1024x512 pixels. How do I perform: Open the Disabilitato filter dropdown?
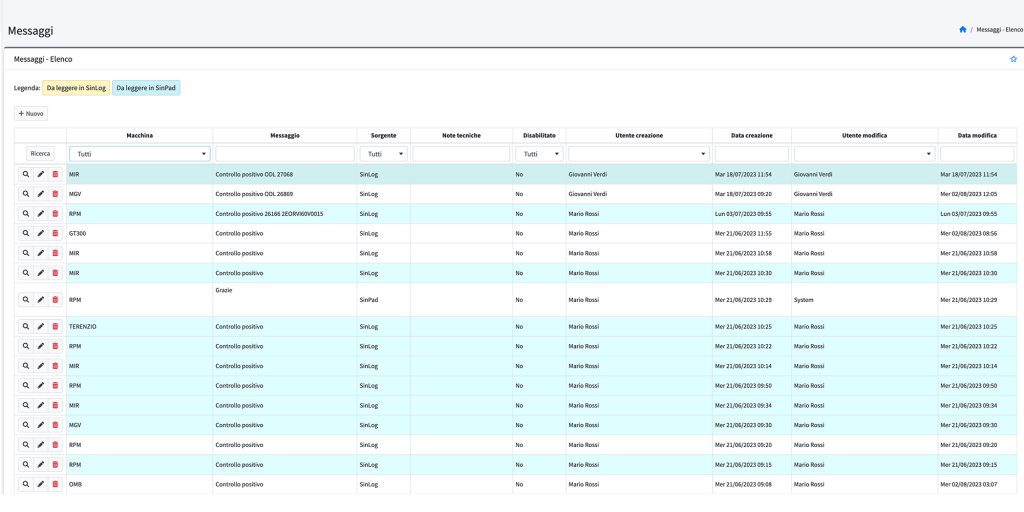539,154
